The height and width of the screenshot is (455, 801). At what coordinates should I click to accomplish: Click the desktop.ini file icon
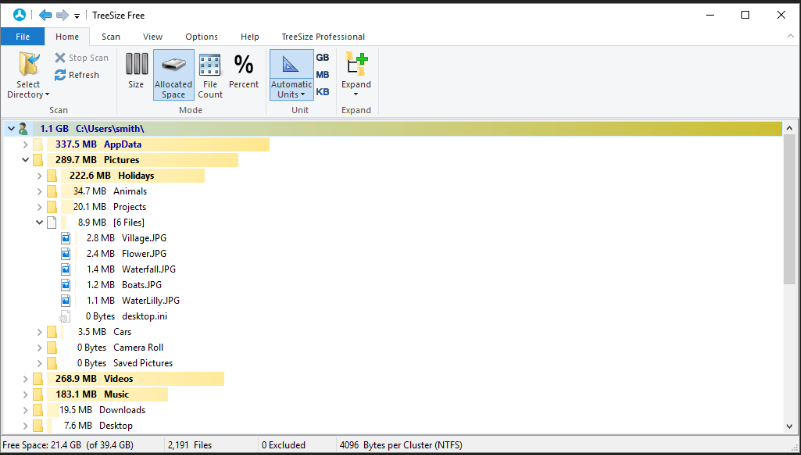click(x=65, y=317)
